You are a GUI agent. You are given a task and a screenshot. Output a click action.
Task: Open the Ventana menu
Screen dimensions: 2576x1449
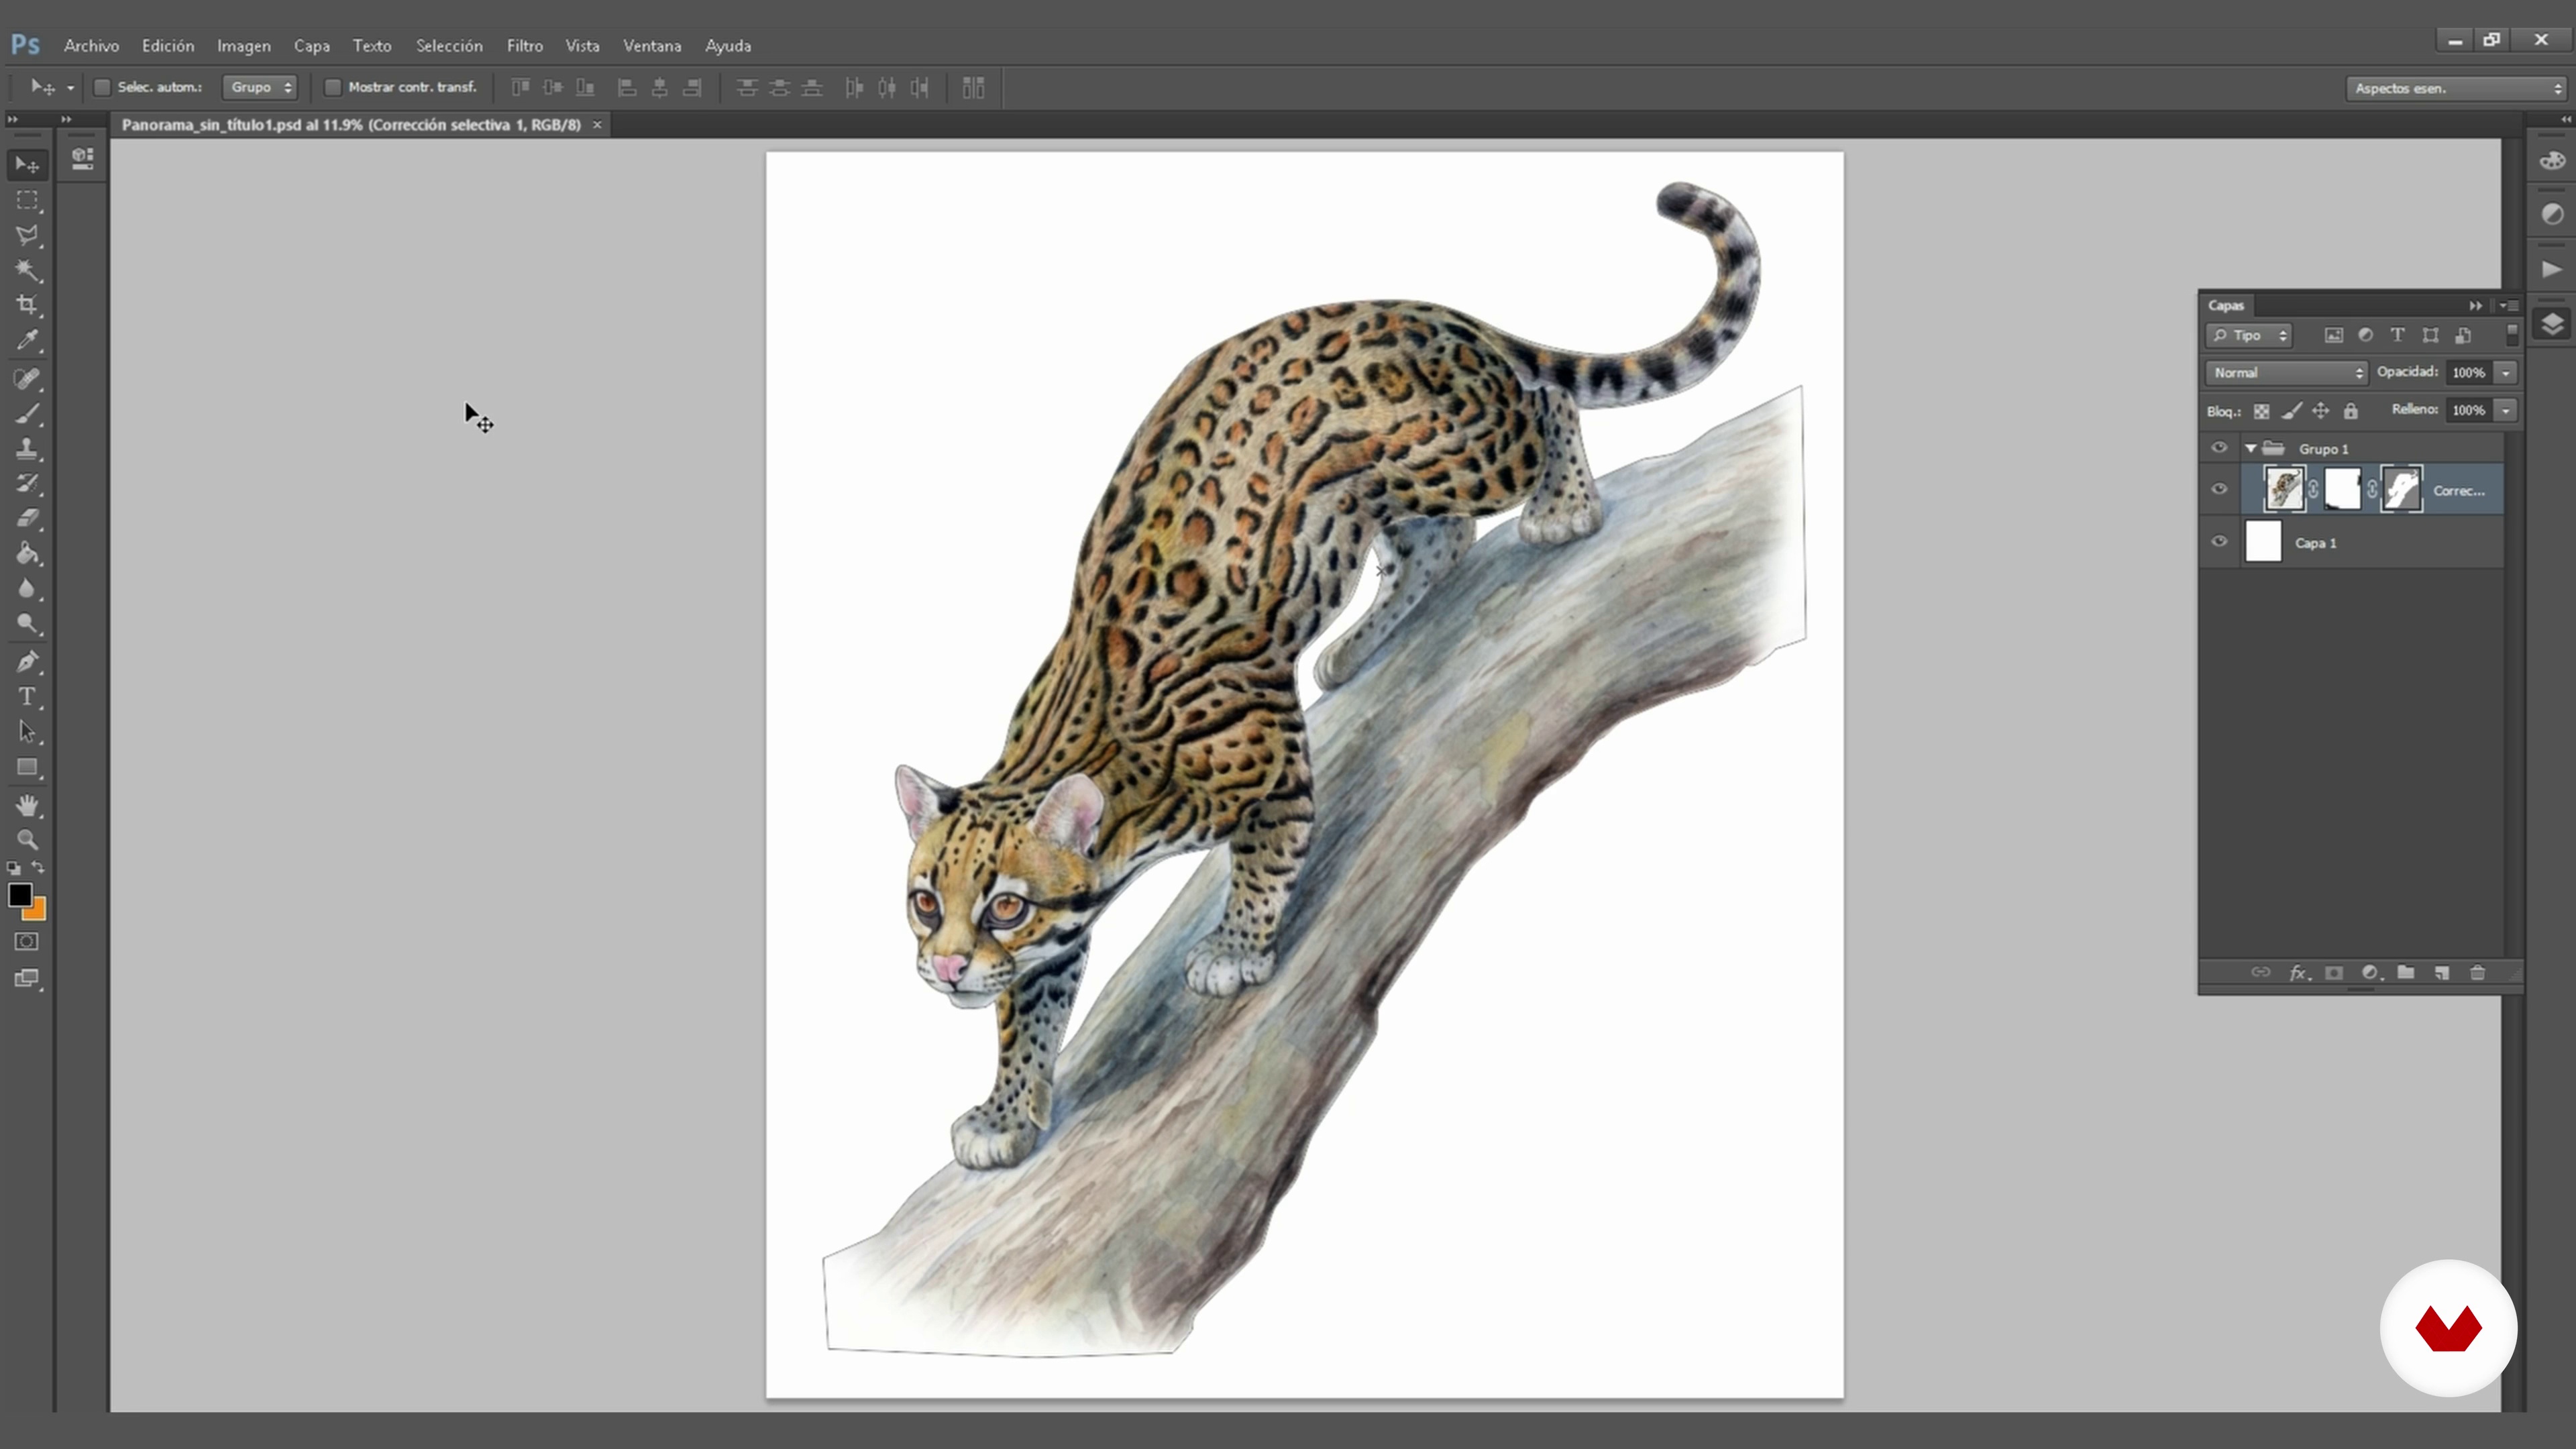(652, 46)
